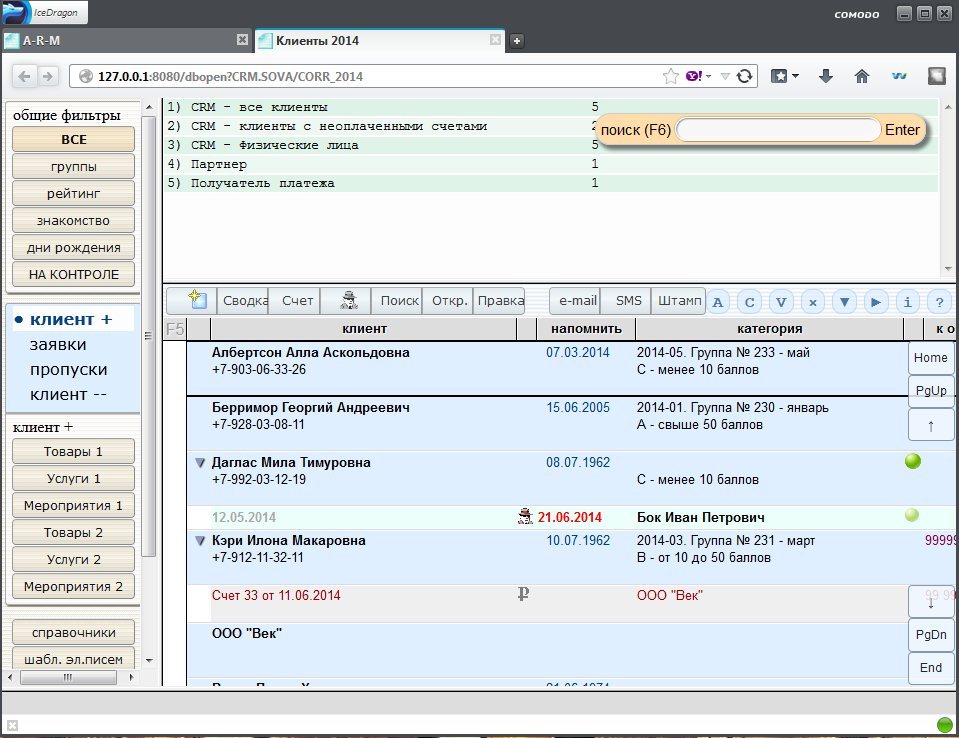Viewport: 959px width, 738px height.
Task: Collapse Кэри Илона Макаровна row triangle
Action: (x=199, y=541)
